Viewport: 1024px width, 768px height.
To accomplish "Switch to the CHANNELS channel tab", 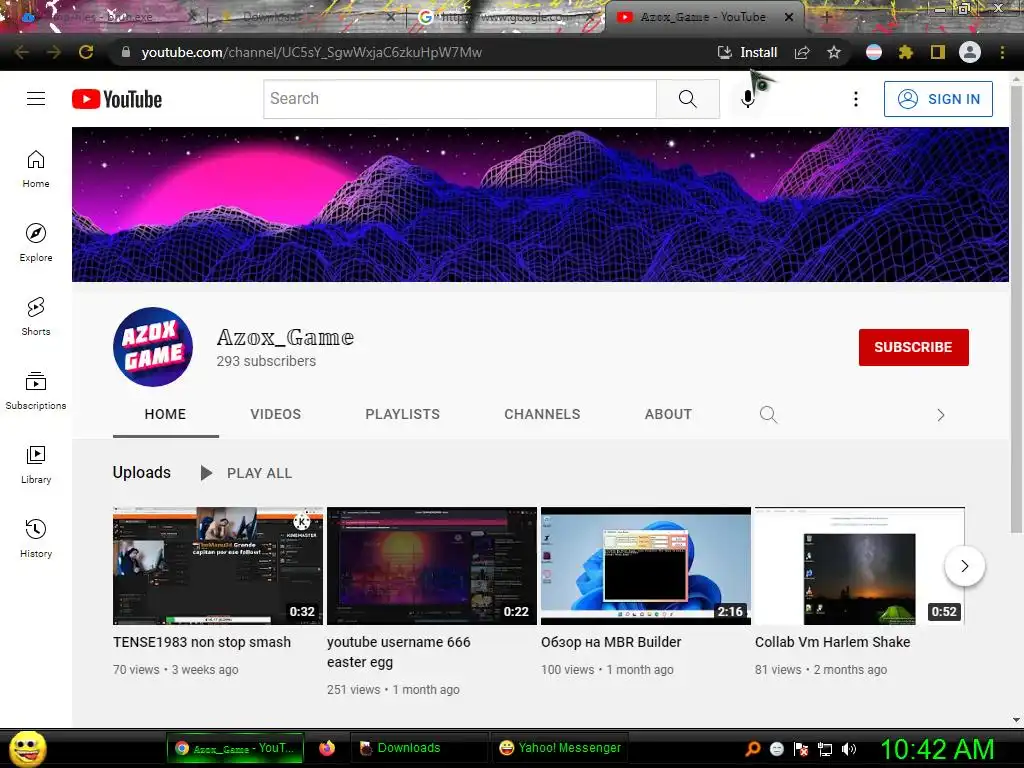I will tap(542, 414).
